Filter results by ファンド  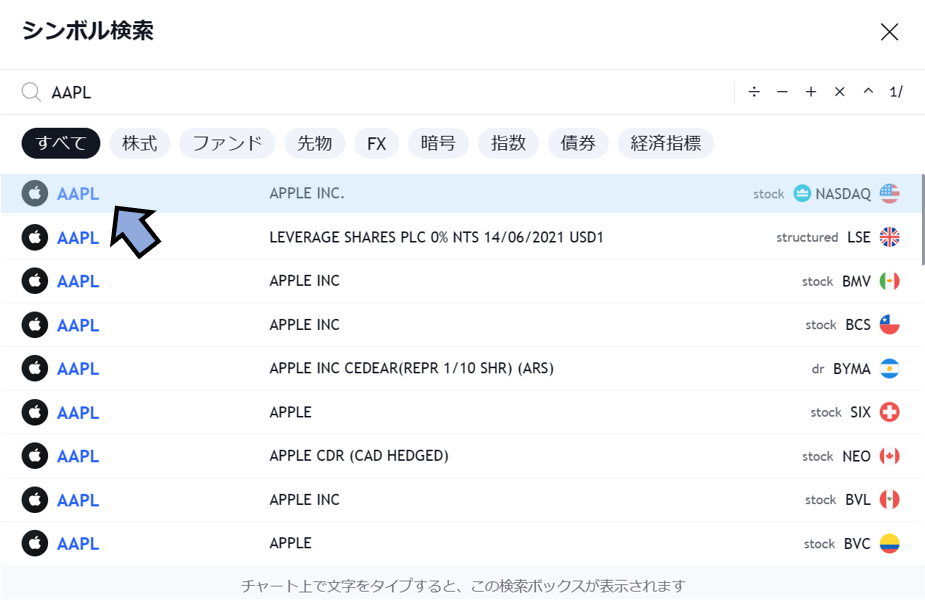tap(227, 143)
